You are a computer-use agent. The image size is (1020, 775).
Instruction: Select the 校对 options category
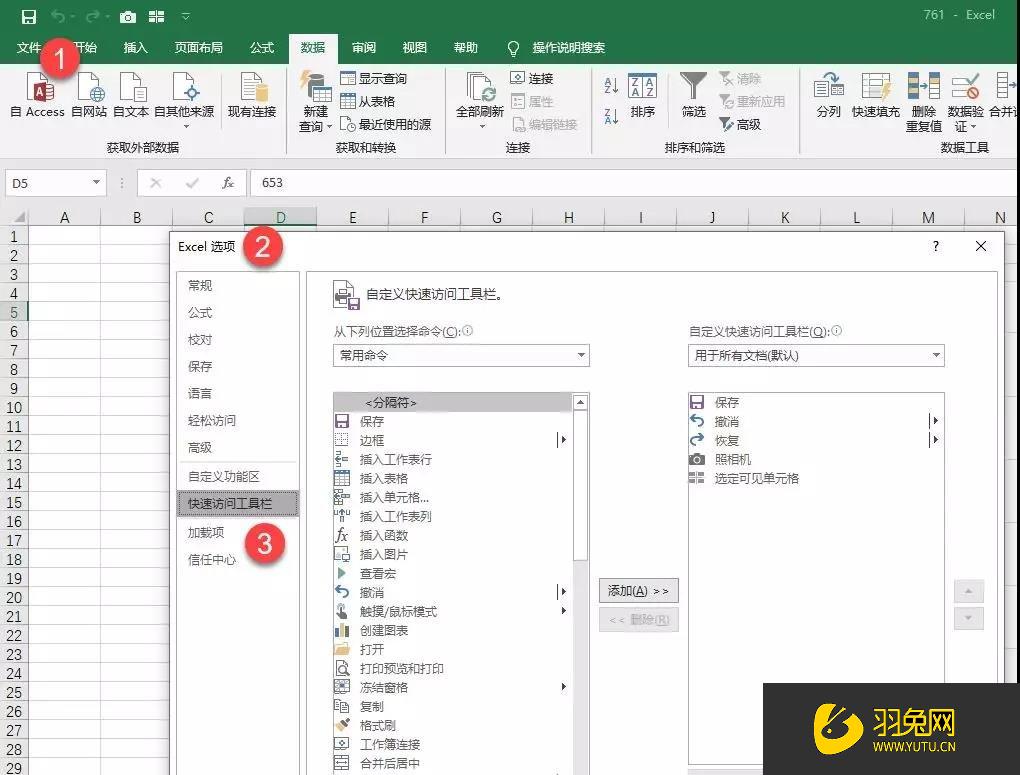coord(200,340)
